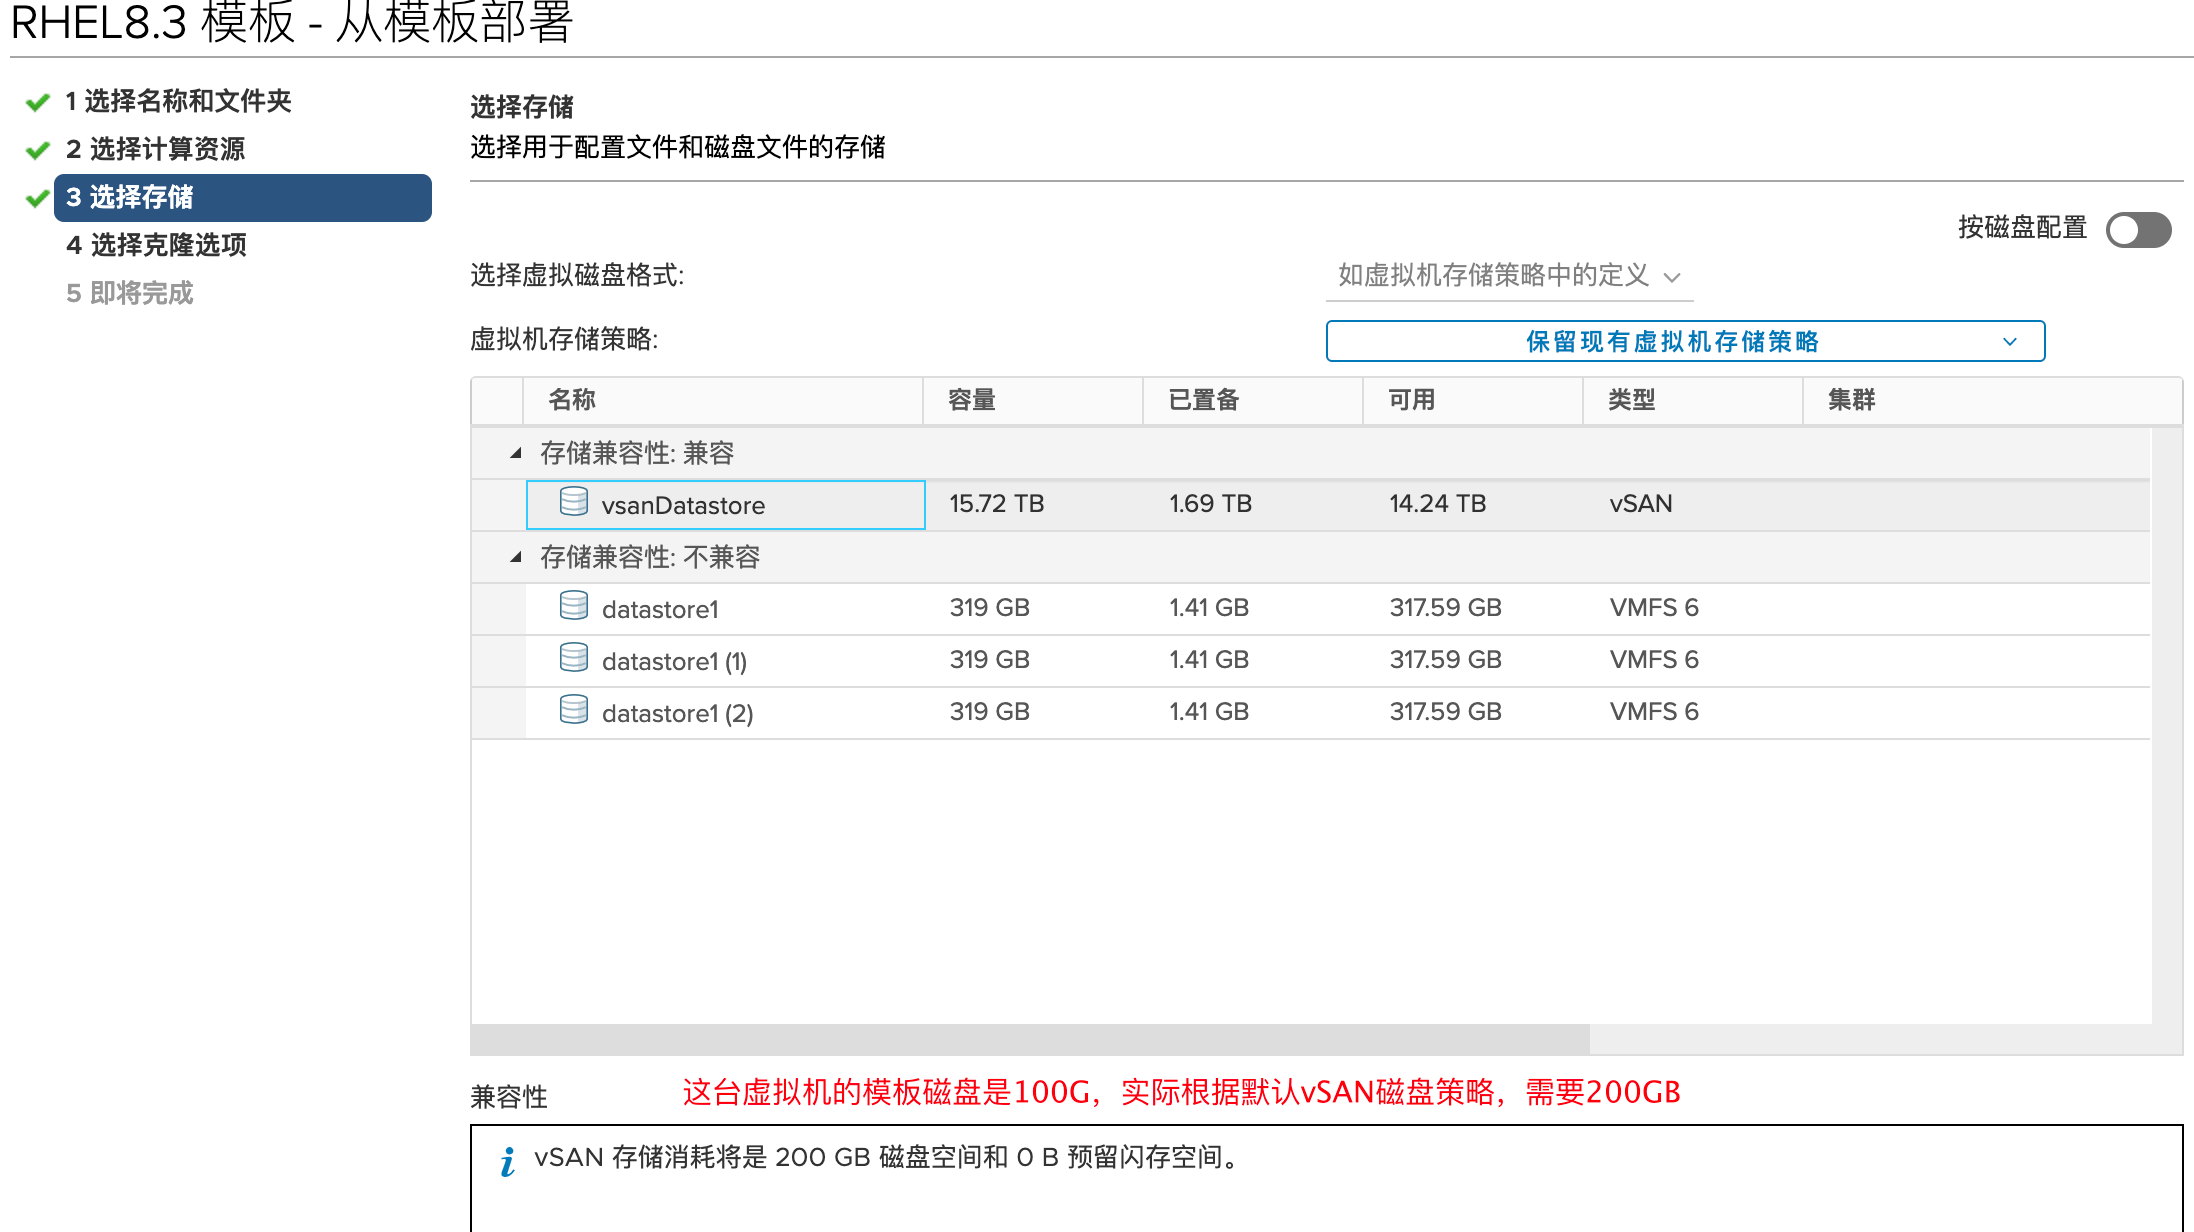Click the vsanDatastore database icon

point(574,502)
